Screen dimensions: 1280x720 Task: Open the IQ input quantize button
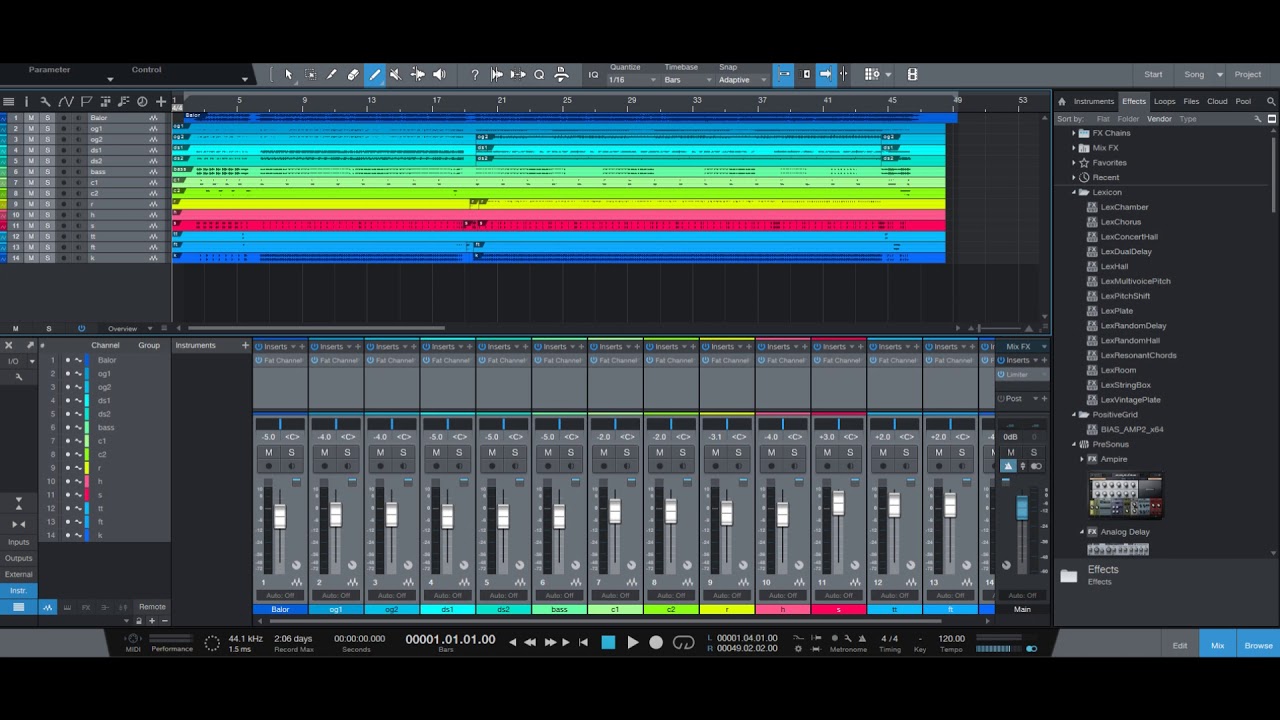coord(593,74)
